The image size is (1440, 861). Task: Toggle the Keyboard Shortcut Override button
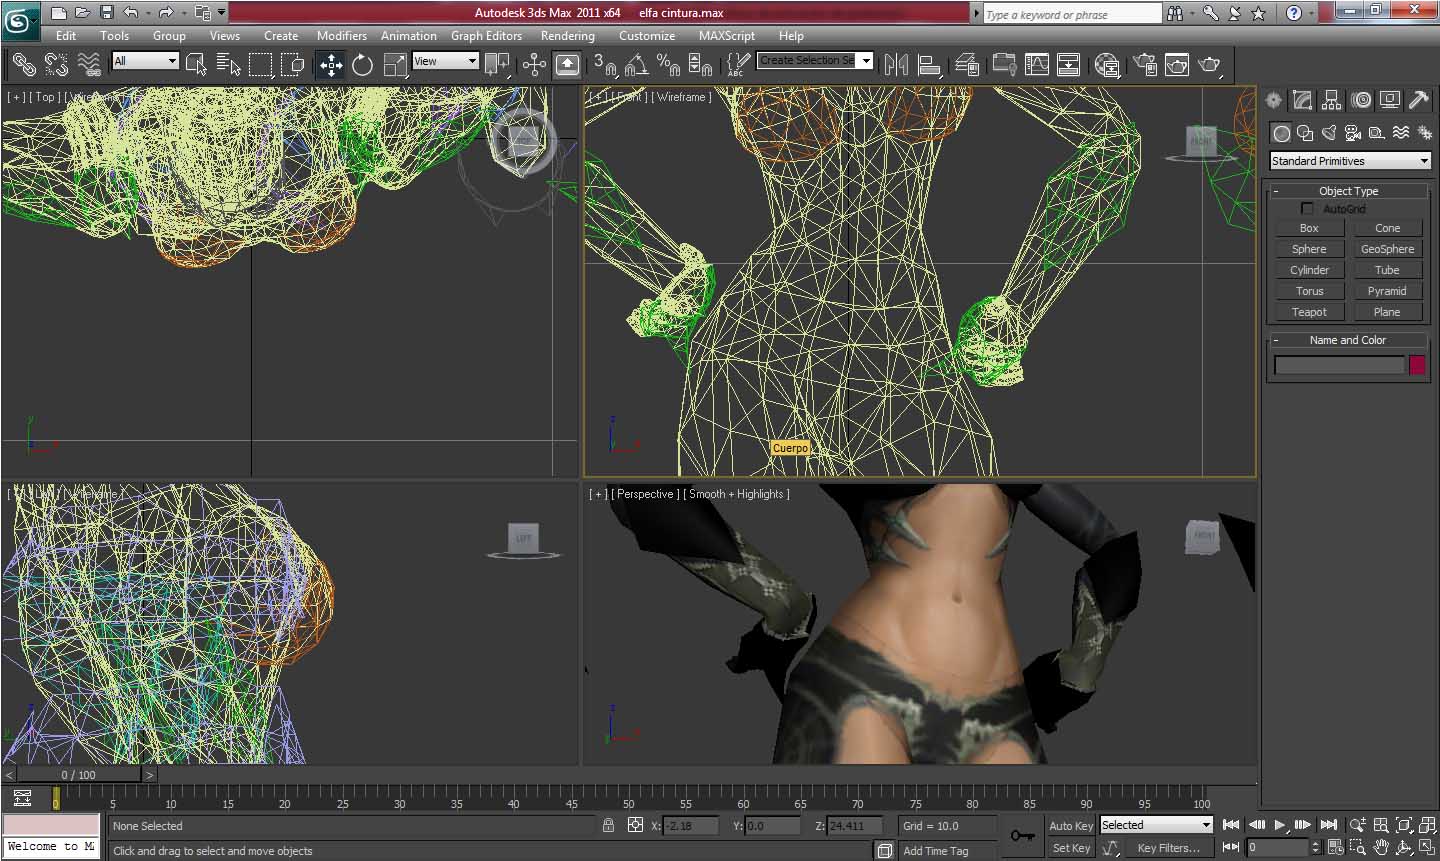click(x=566, y=65)
